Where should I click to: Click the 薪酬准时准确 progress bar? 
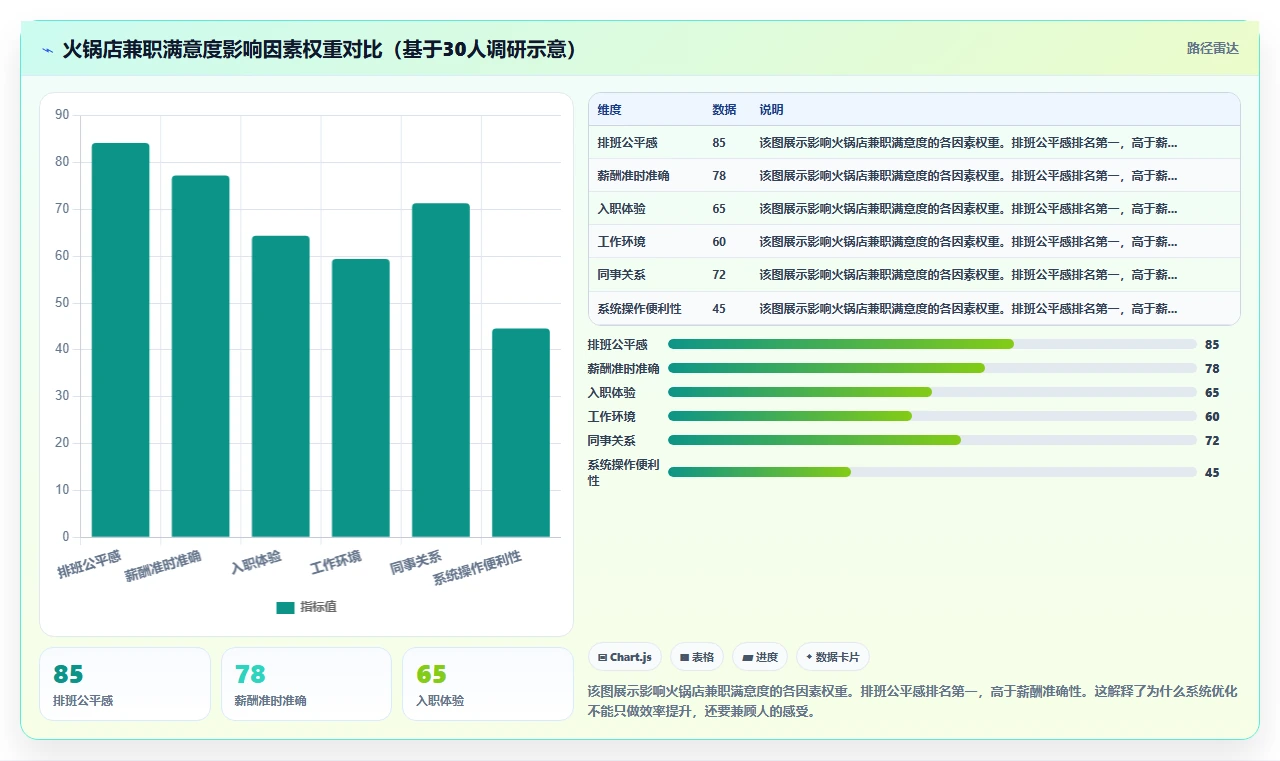pyautogui.click(x=932, y=368)
